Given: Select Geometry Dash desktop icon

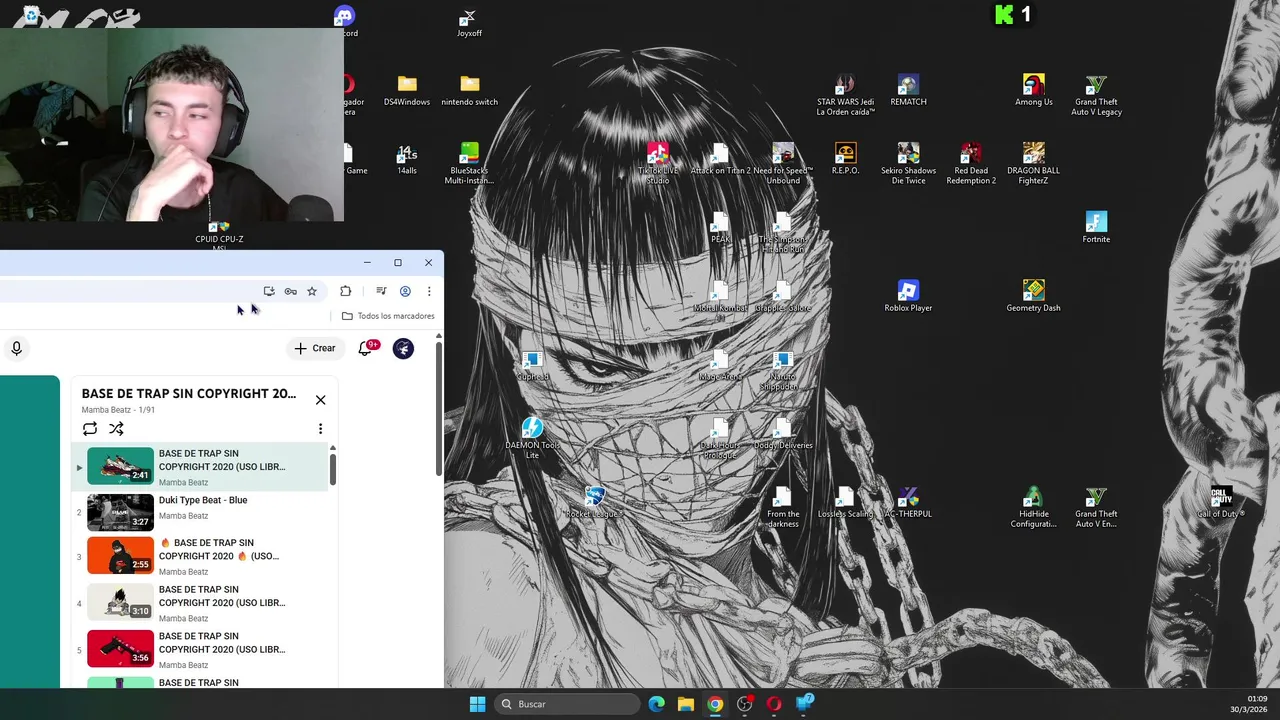Looking at the screenshot, I should coord(1033,297).
